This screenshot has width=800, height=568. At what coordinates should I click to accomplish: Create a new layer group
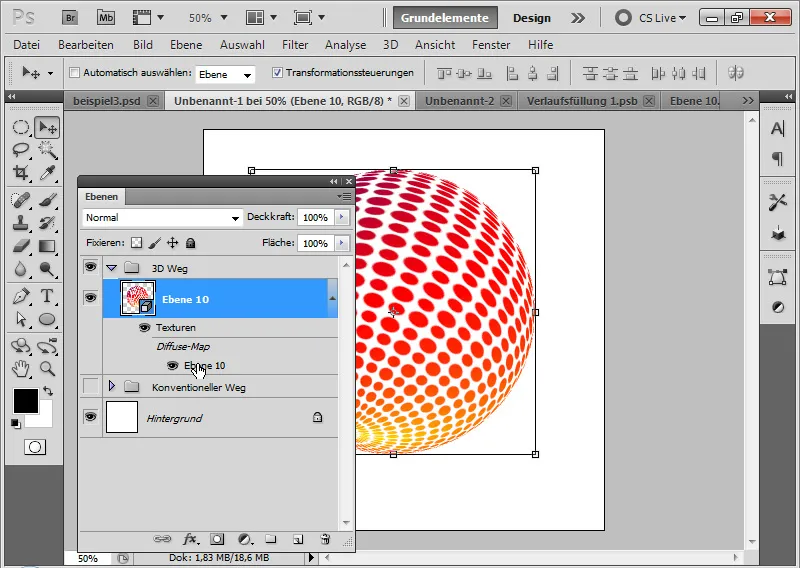[271, 539]
